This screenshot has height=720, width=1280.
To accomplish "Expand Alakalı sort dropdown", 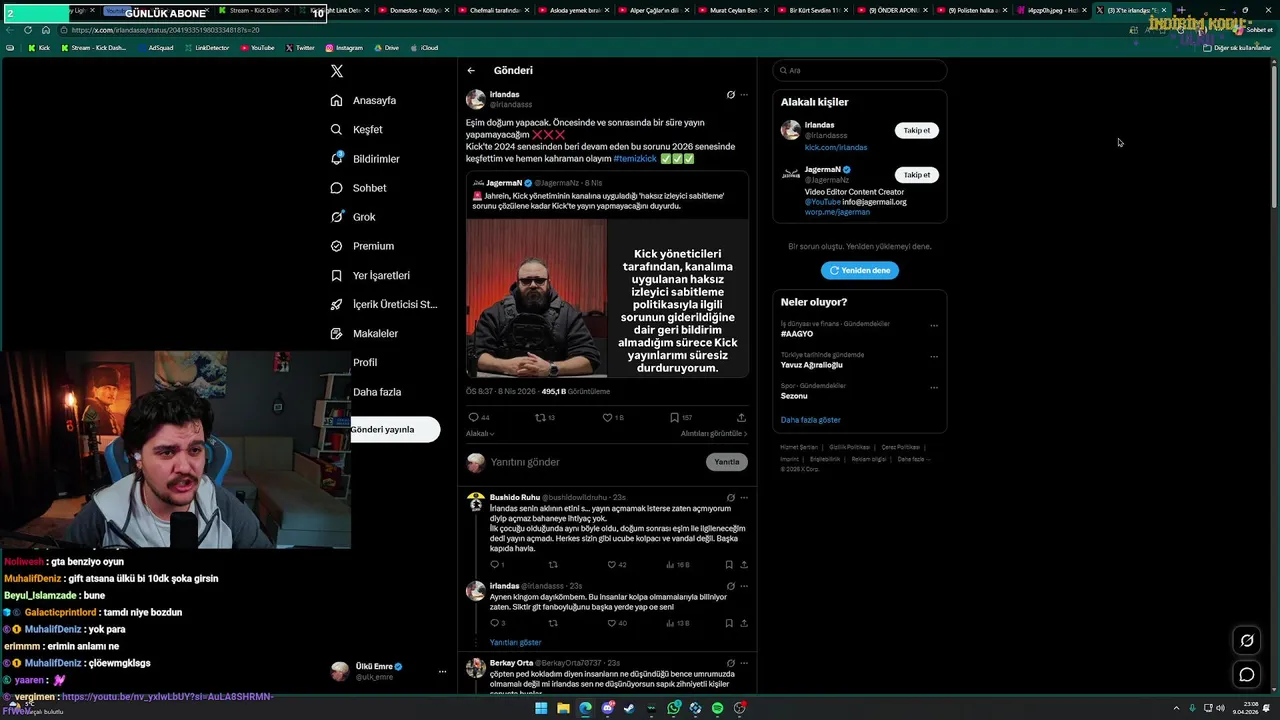I will click(x=480, y=434).
